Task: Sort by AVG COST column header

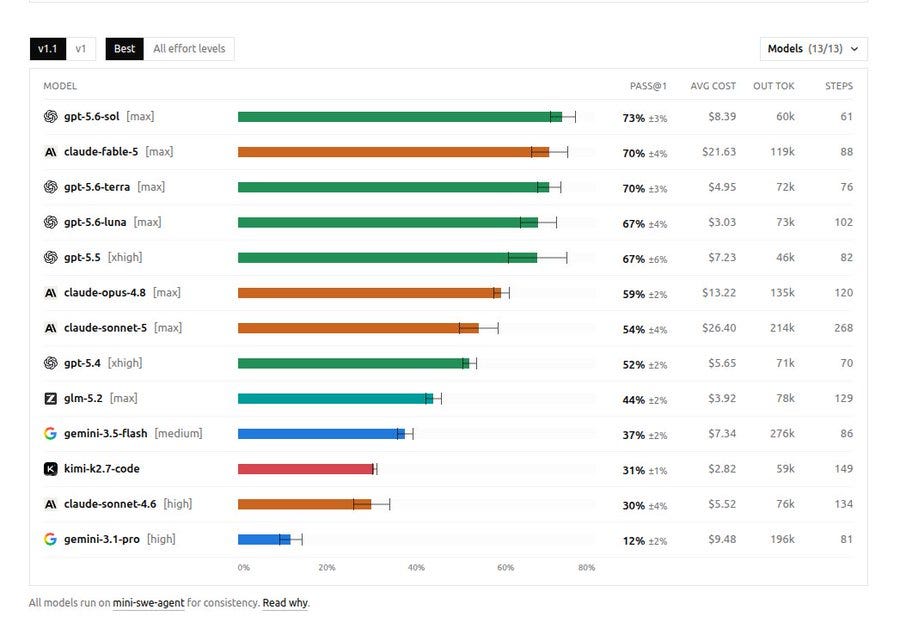Action: tap(713, 86)
